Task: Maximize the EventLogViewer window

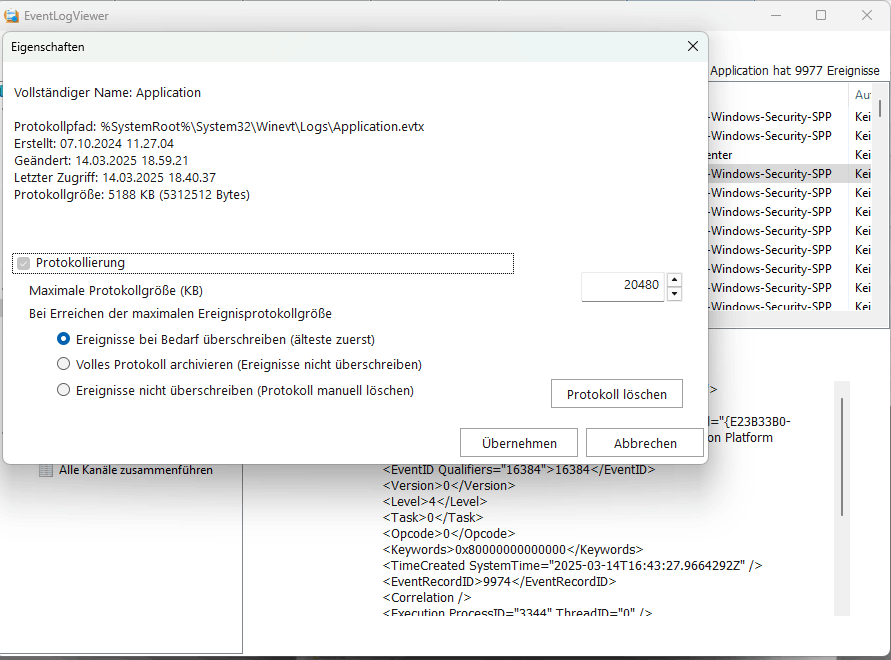Action: pos(821,15)
